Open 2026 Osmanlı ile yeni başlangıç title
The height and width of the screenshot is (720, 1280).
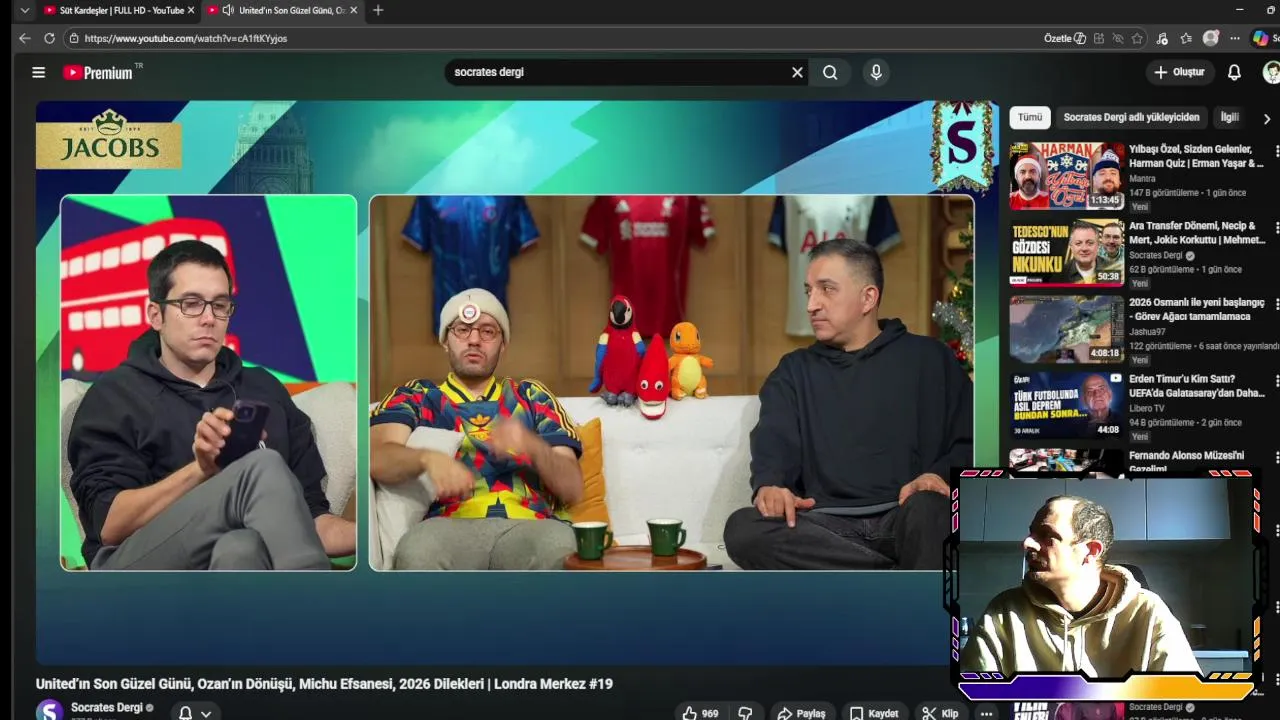pos(1197,309)
